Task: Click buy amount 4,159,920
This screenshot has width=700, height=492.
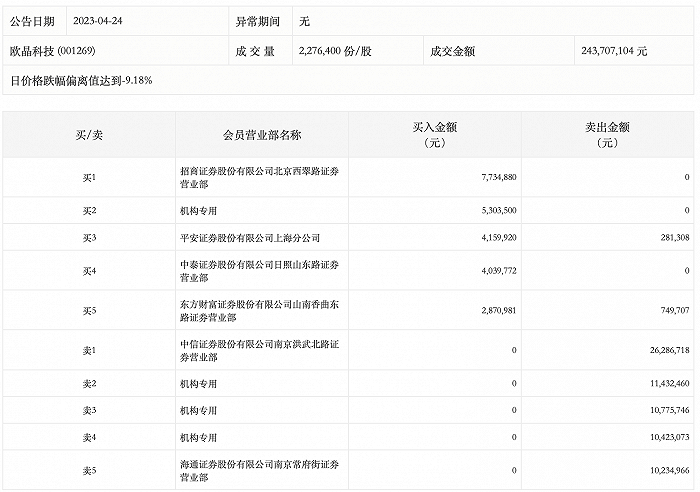Action: 499,238
